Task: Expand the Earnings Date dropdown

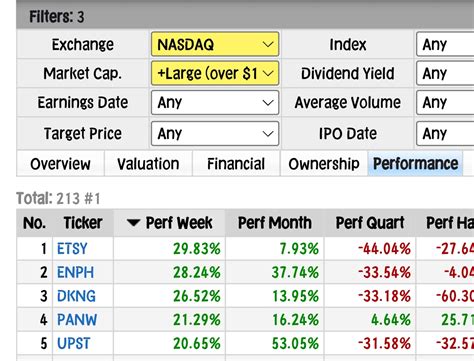Action: [215, 102]
